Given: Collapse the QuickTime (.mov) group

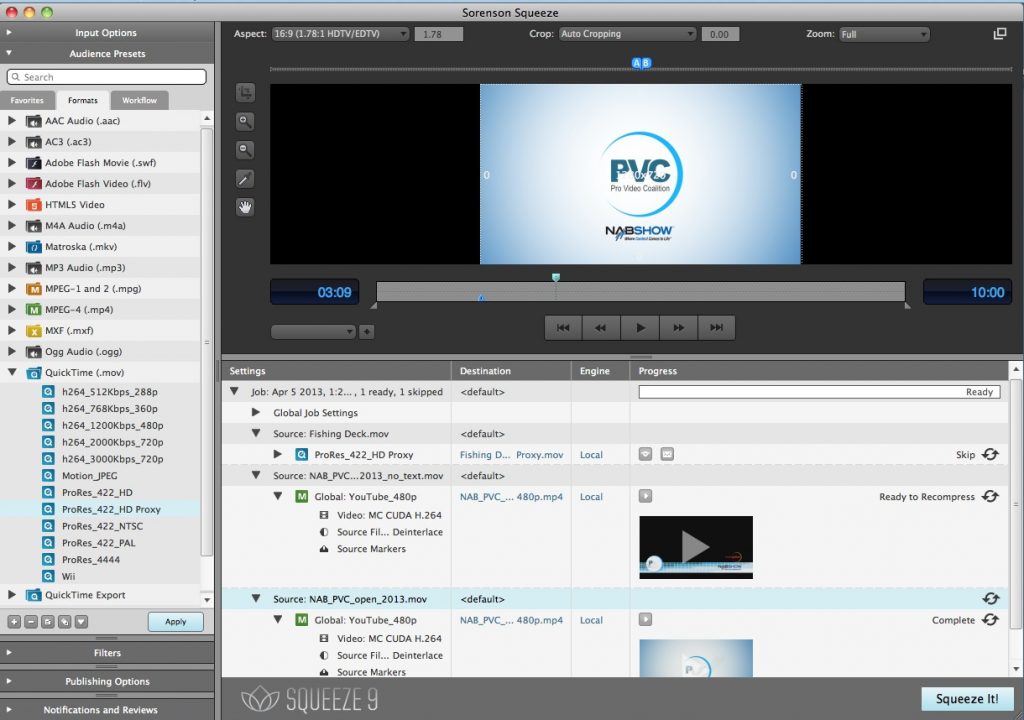Looking at the screenshot, I should pos(12,372).
